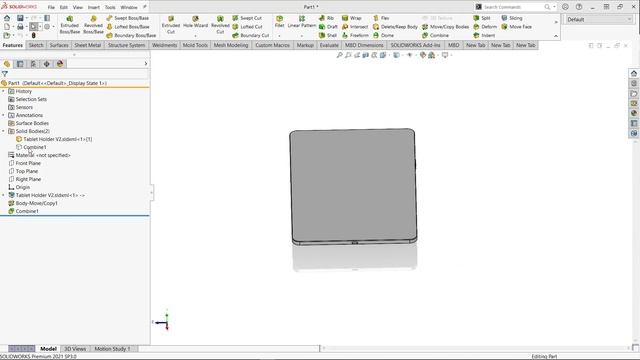
Task: Click the Swept Boss/Base tool
Action: click(127, 18)
